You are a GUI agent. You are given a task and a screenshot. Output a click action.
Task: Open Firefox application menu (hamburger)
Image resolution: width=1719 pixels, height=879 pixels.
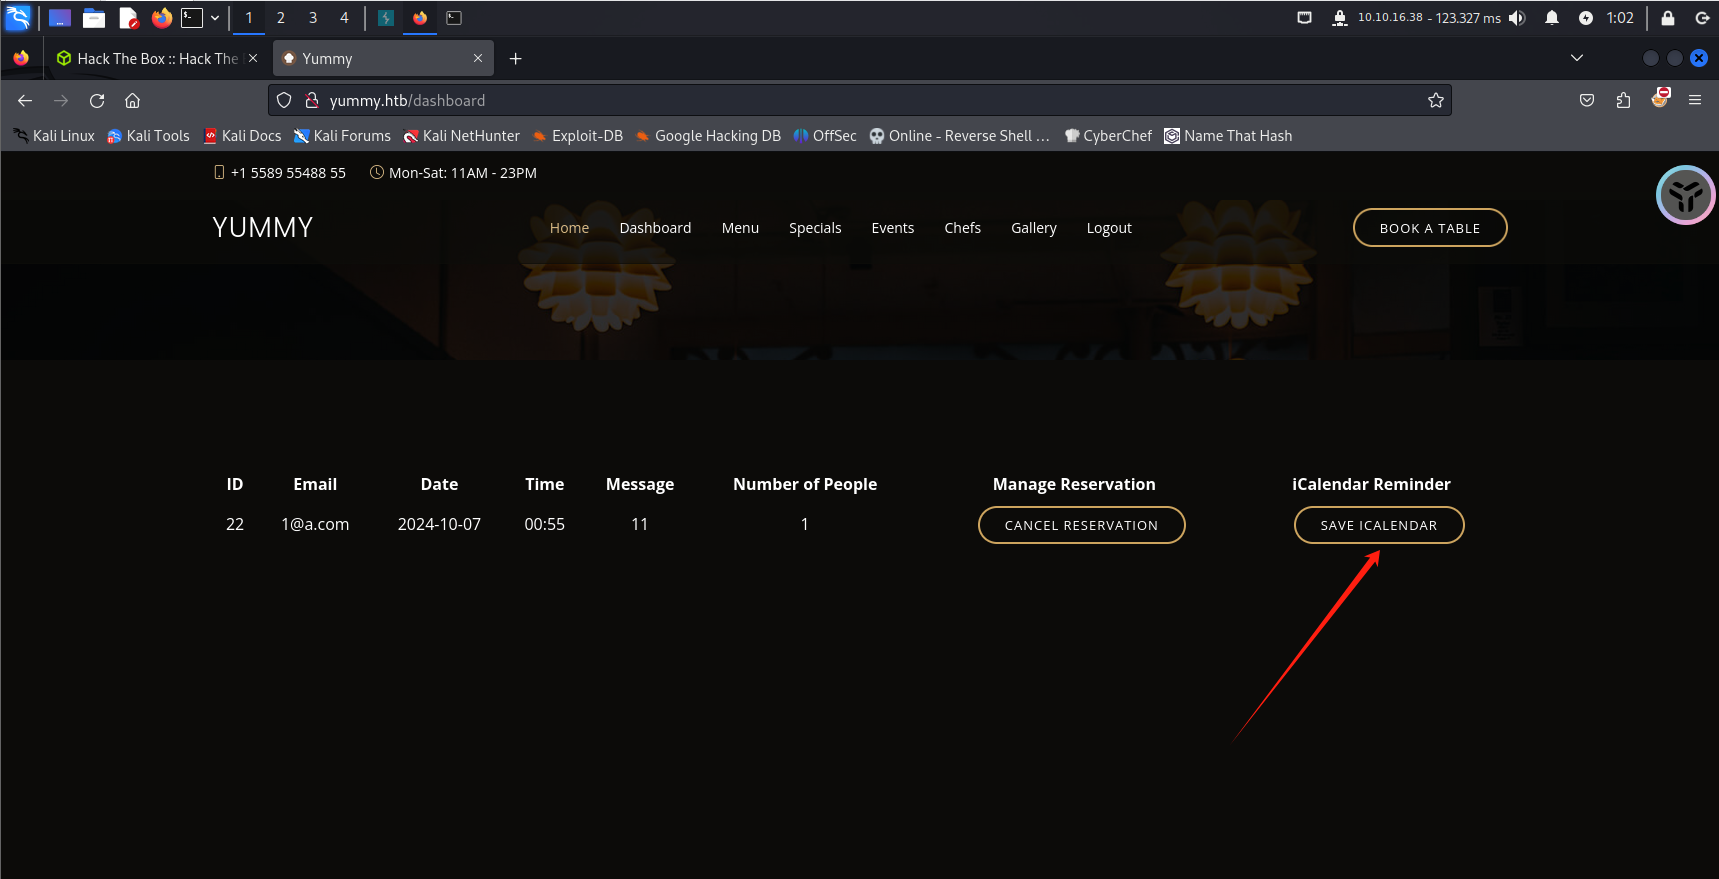pyautogui.click(x=1695, y=100)
